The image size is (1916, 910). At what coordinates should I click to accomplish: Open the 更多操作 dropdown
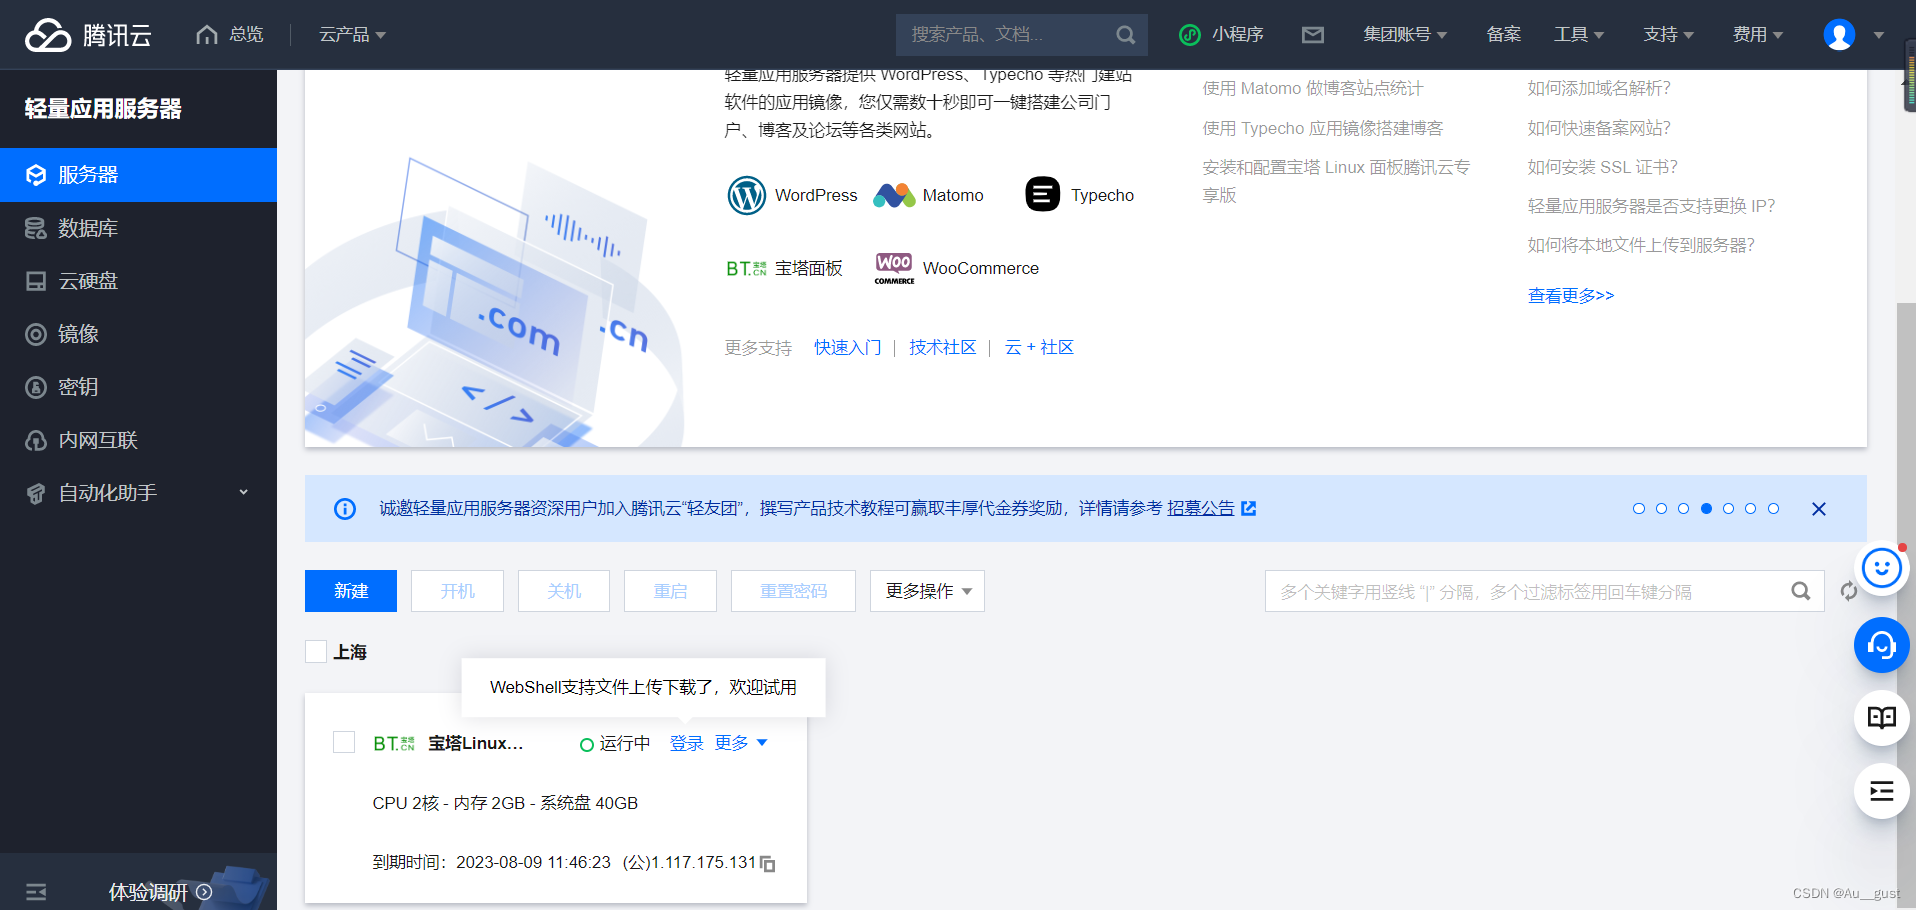tap(927, 591)
